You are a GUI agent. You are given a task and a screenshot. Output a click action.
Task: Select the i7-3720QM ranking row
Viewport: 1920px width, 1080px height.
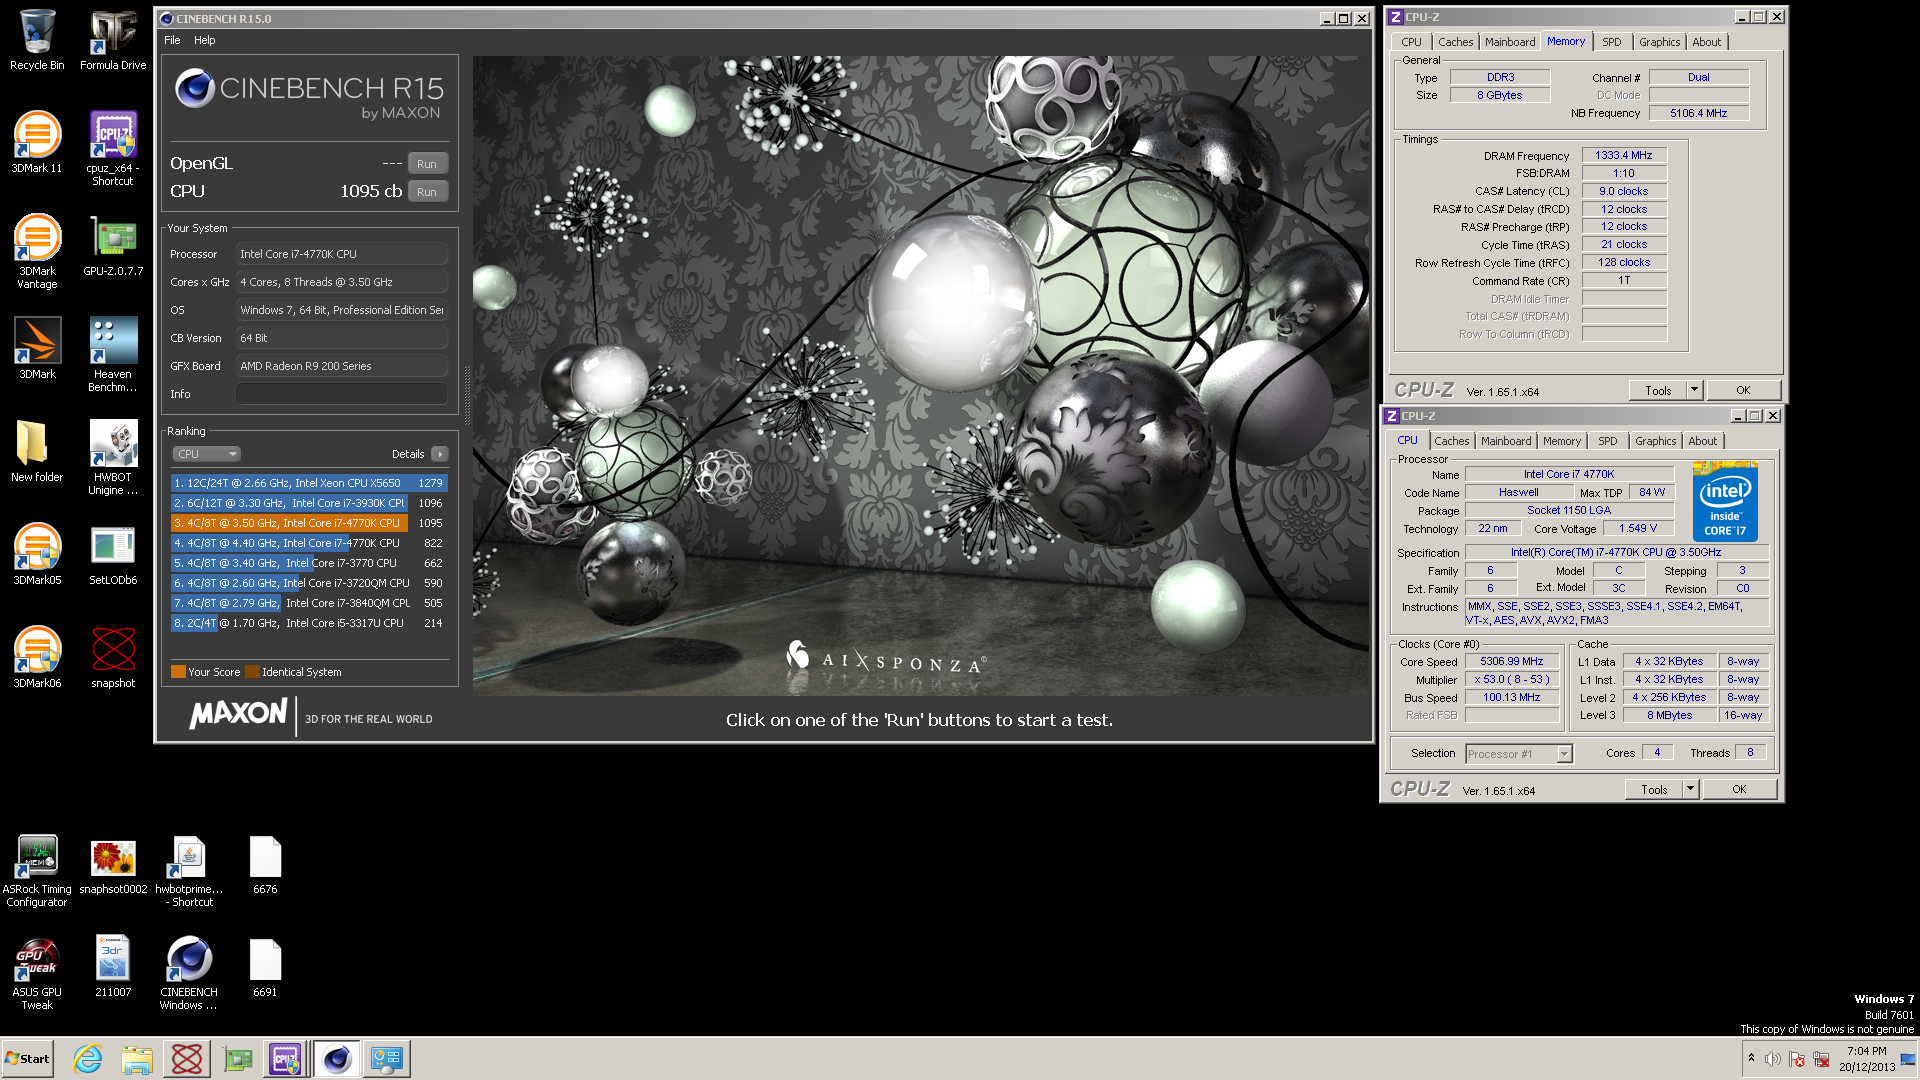[309, 583]
